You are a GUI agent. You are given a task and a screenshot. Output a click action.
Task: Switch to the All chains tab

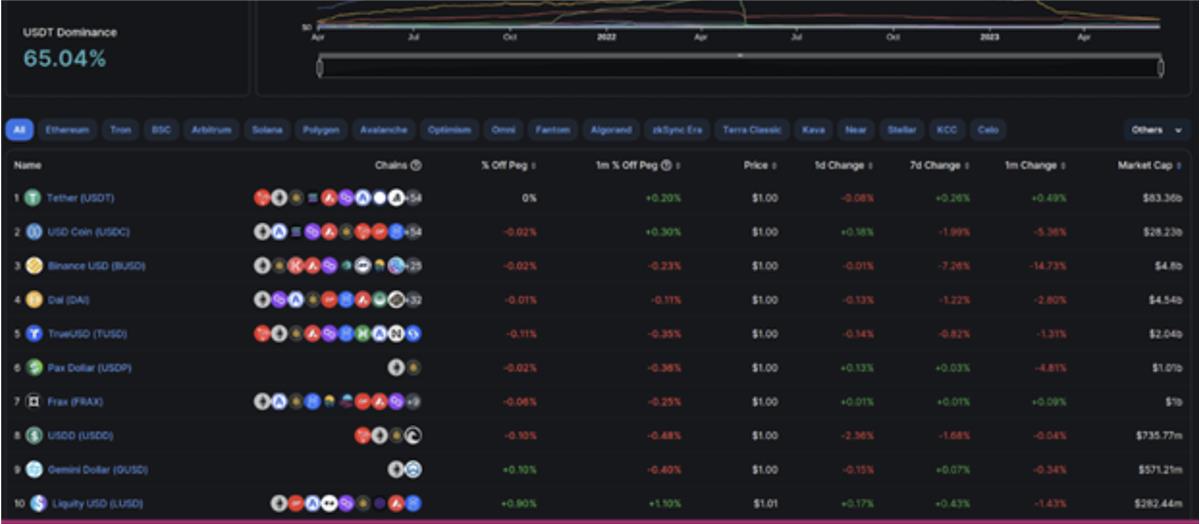20,130
